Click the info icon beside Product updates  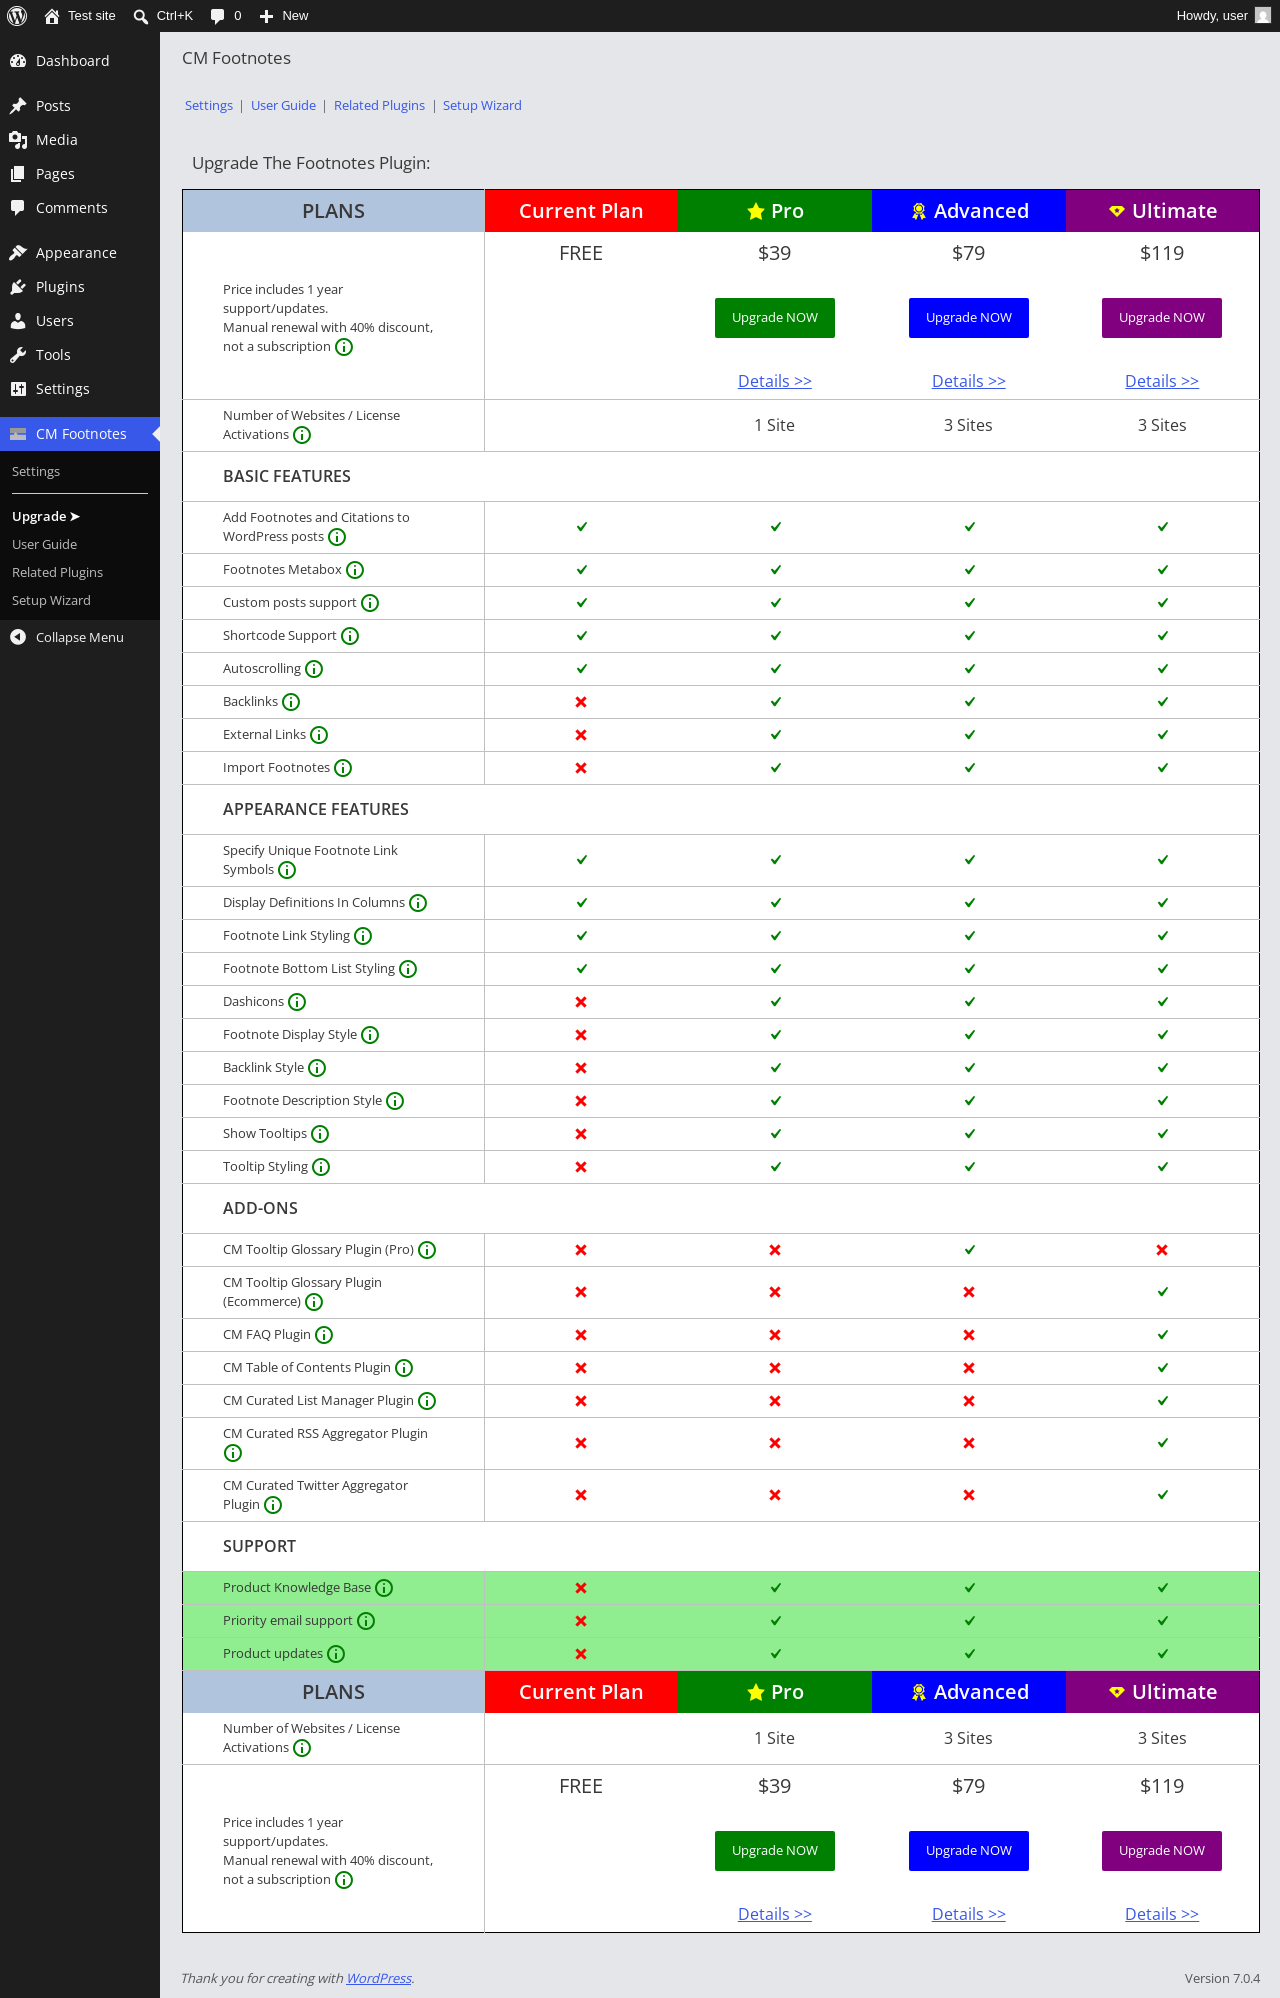(336, 1654)
